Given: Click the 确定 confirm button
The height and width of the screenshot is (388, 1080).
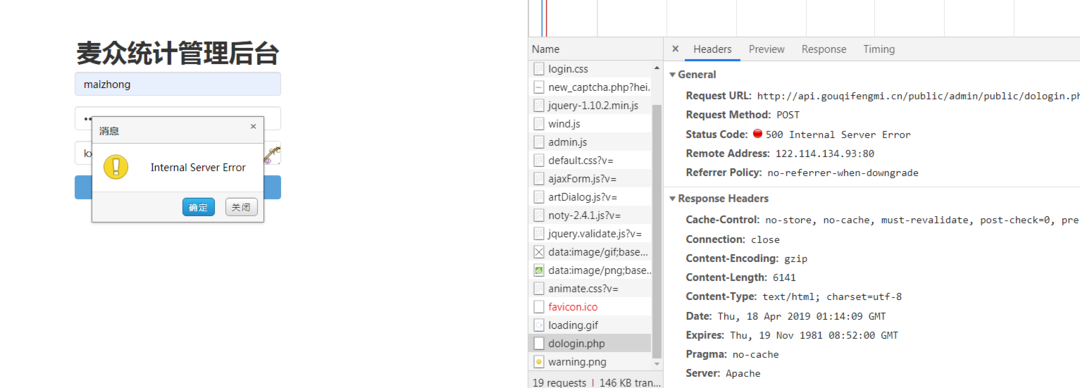Looking at the screenshot, I should pos(198,207).
